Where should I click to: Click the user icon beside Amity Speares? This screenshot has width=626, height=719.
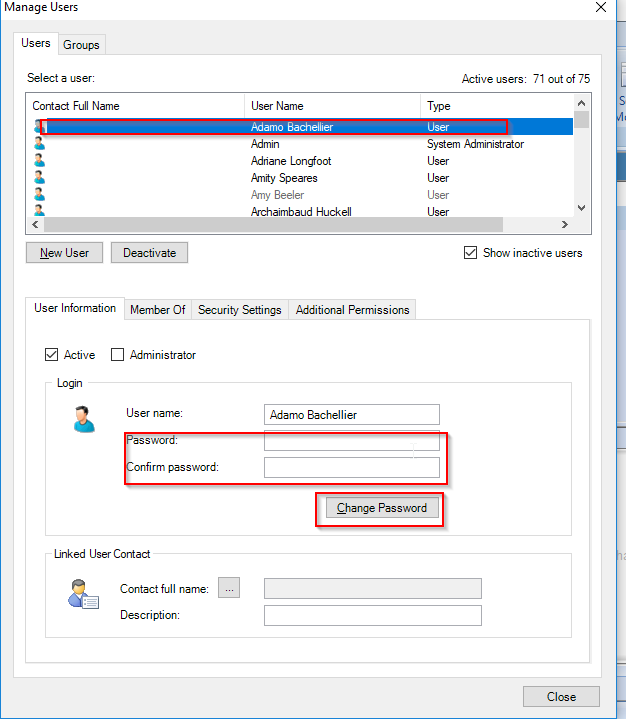coord(39,177)
